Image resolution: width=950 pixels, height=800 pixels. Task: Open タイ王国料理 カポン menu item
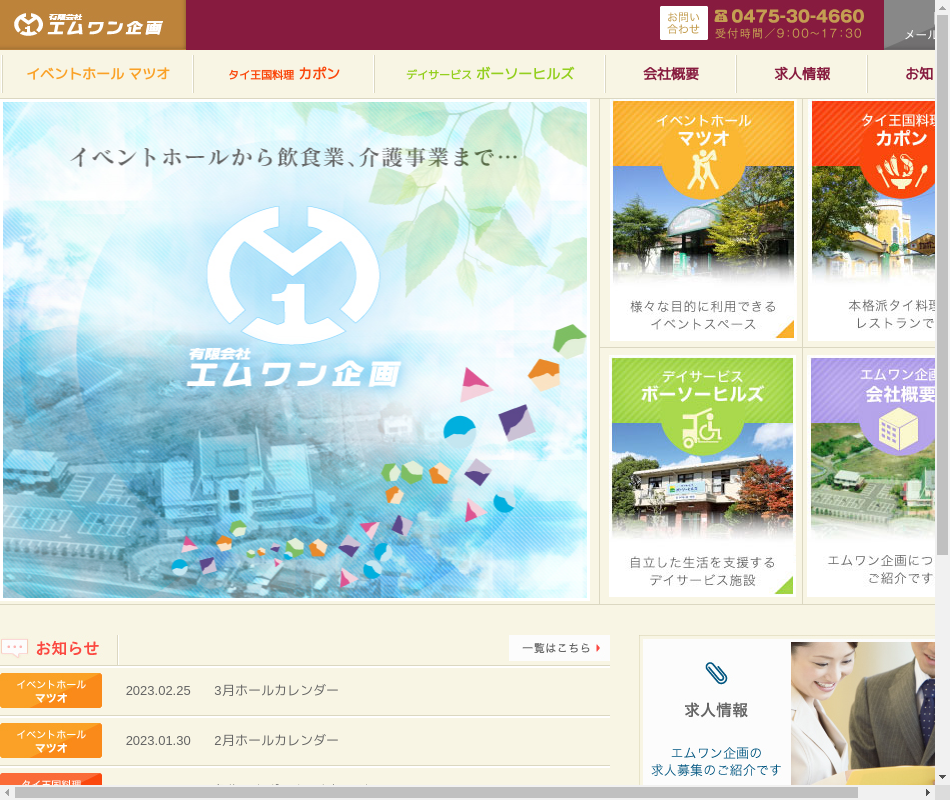click(x=284, y=74)
